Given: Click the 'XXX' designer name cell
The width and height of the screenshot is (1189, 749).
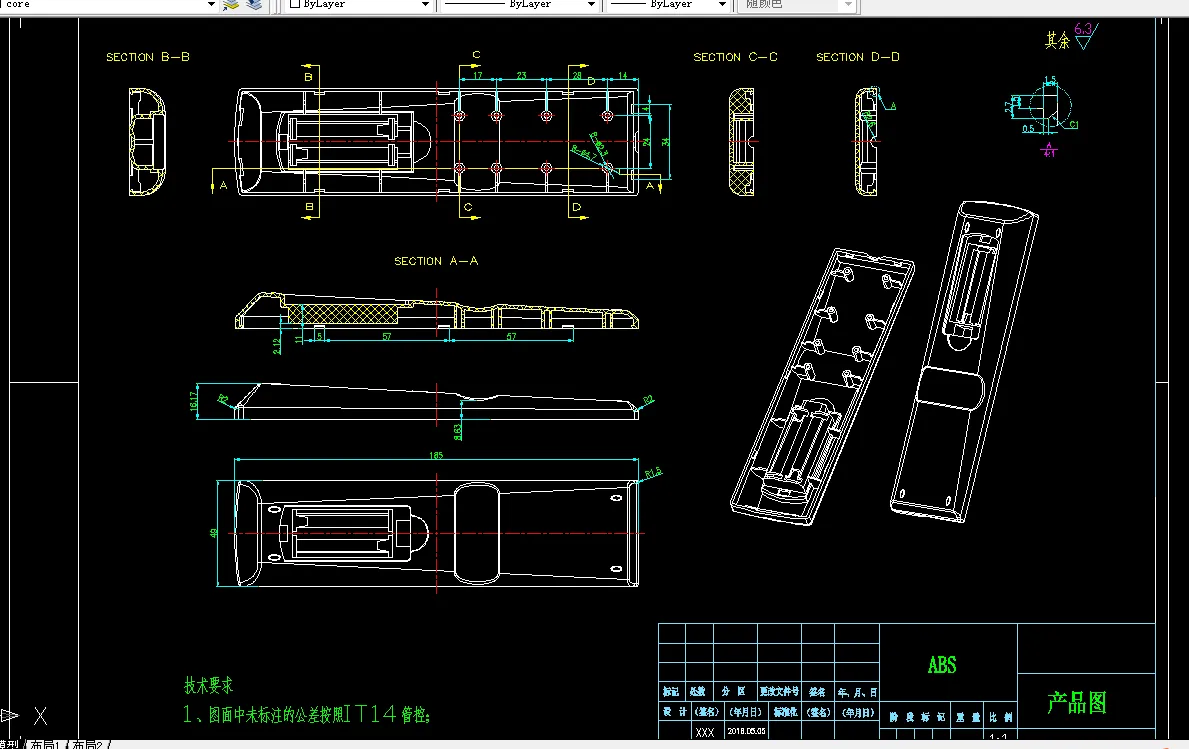Looking at the screenshot, I should tap(704, 732).
